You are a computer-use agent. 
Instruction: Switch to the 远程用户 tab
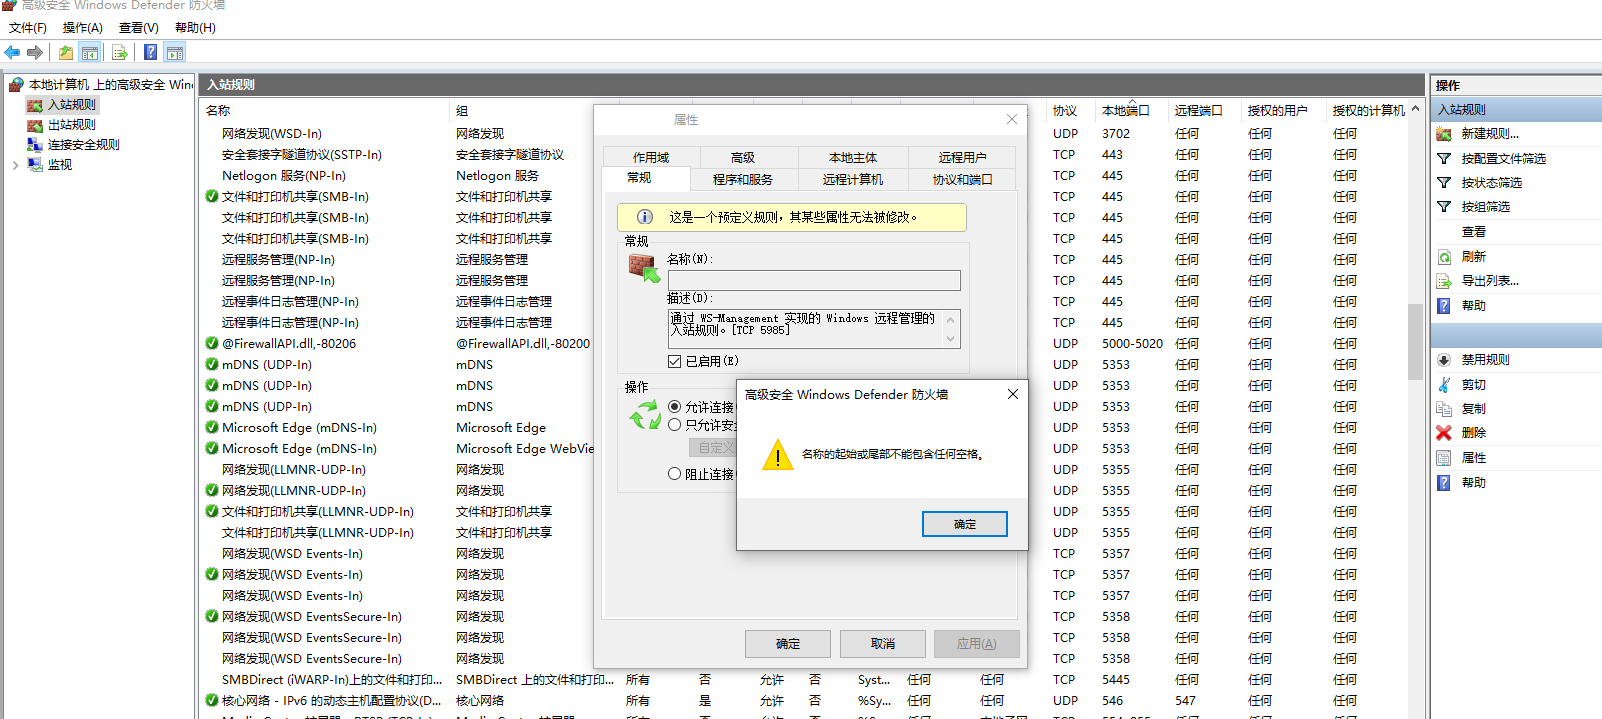click(x=963, y=157)
